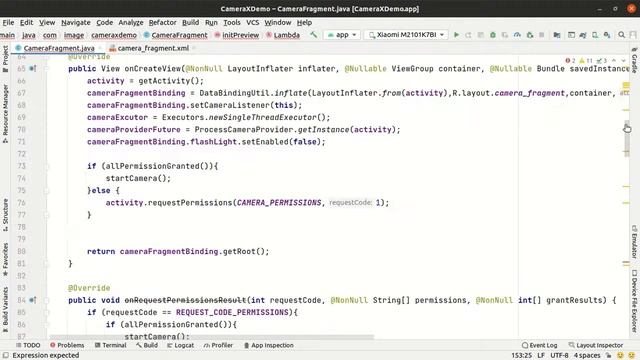The image size is (640, 360).
Task: Open the Analyze menu
Action: (x=131, y=22)
